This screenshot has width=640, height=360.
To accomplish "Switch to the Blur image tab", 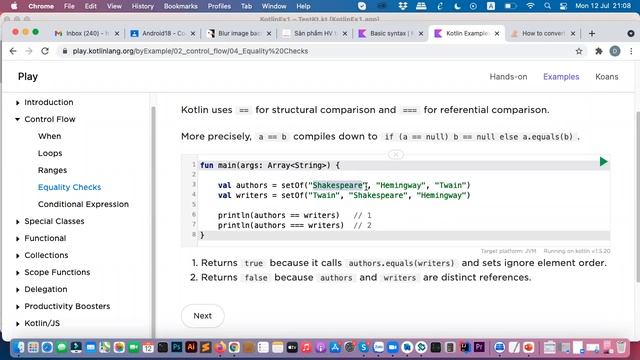I will click(x=239, y=33).
